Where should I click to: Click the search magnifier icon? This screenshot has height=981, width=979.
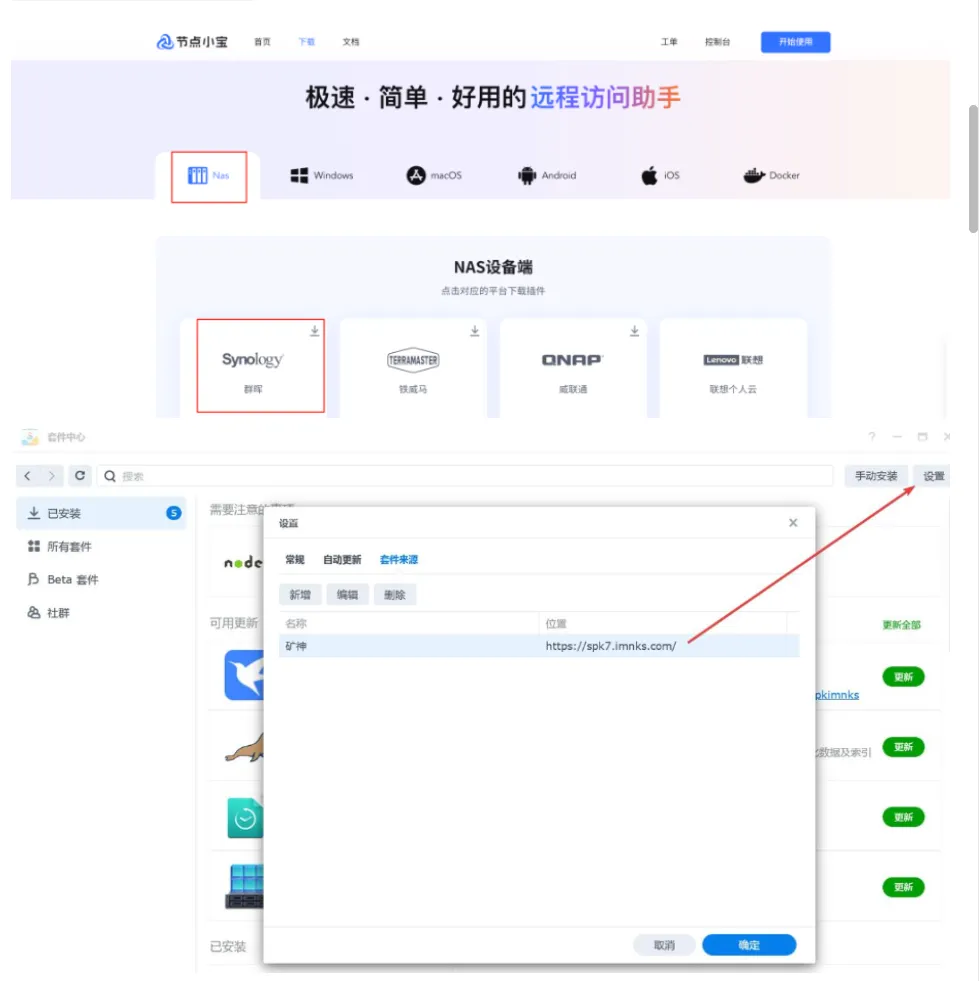[110, 476]
